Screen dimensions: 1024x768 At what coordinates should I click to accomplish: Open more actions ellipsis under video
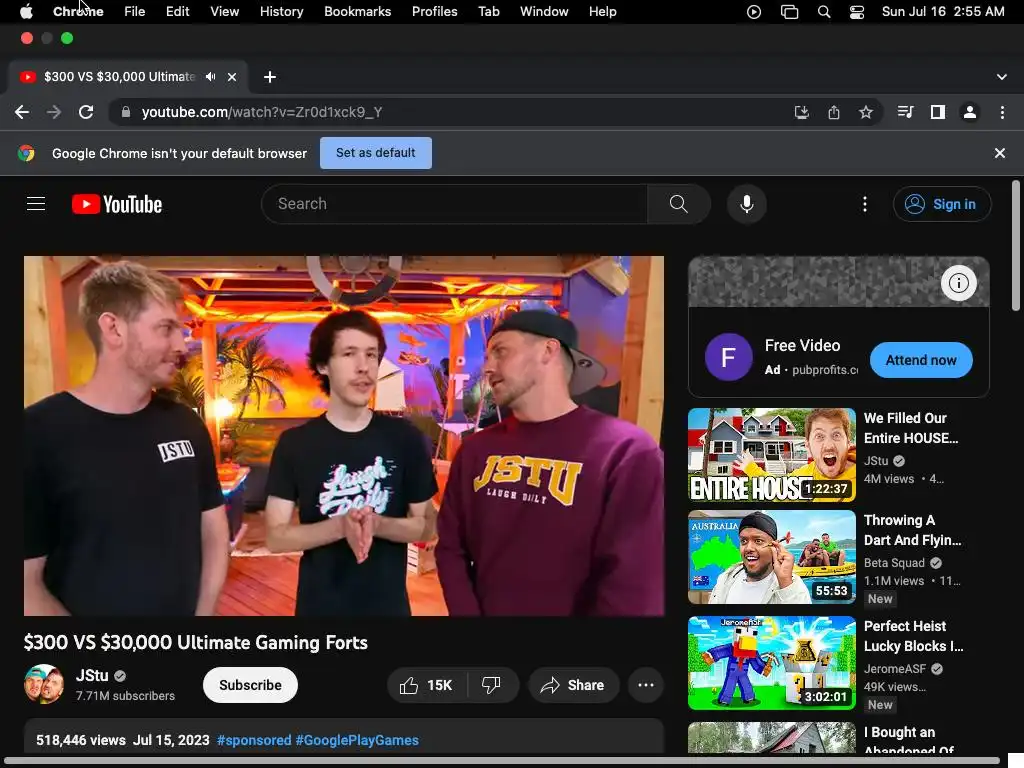646,685
